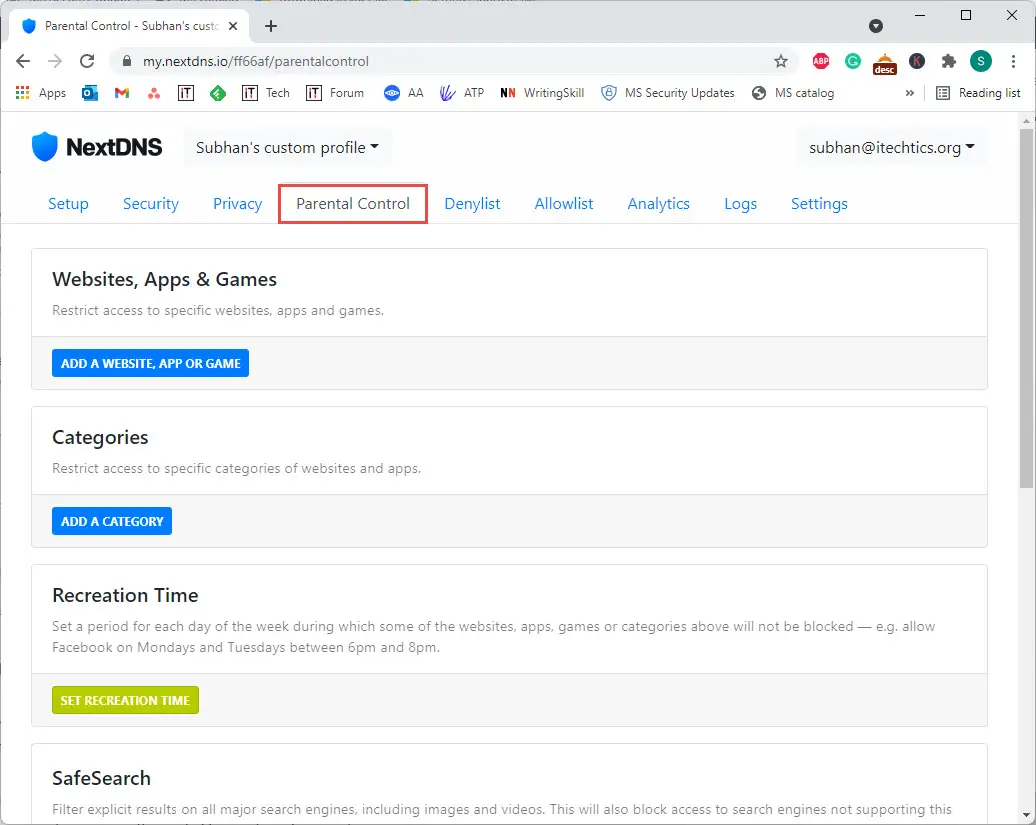Click the Add a Category button
Image resolution: width=1036 pixels, height=825 pixels.
[x=112, y=521]
